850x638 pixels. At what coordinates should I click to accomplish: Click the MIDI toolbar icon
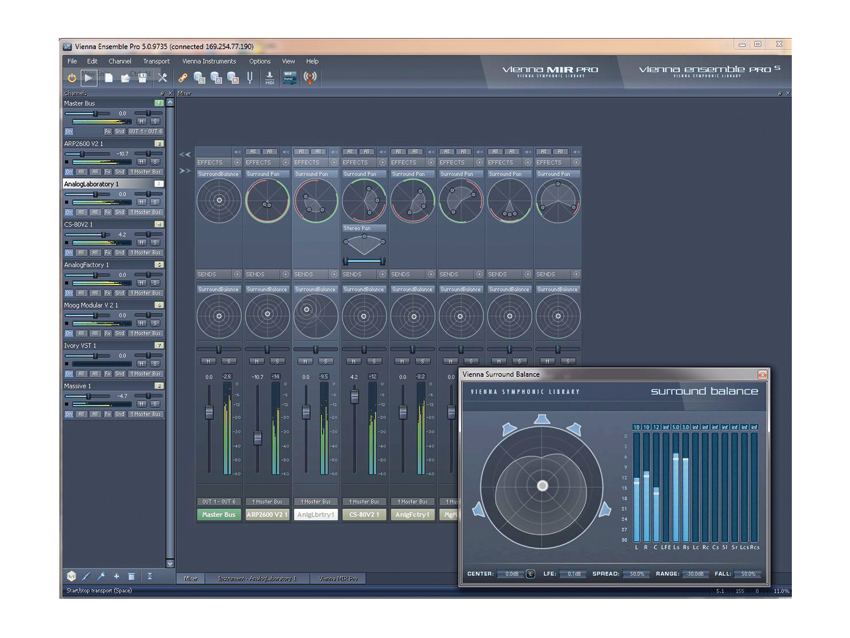point(269,78)
